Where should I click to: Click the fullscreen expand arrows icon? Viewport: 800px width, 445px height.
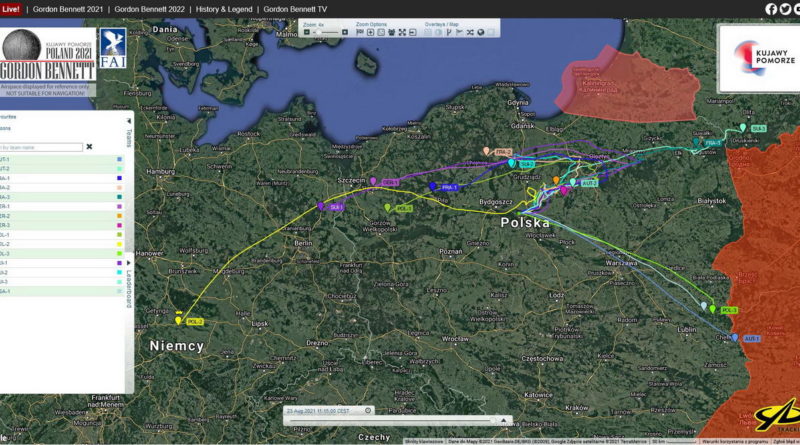pos(401,32)
